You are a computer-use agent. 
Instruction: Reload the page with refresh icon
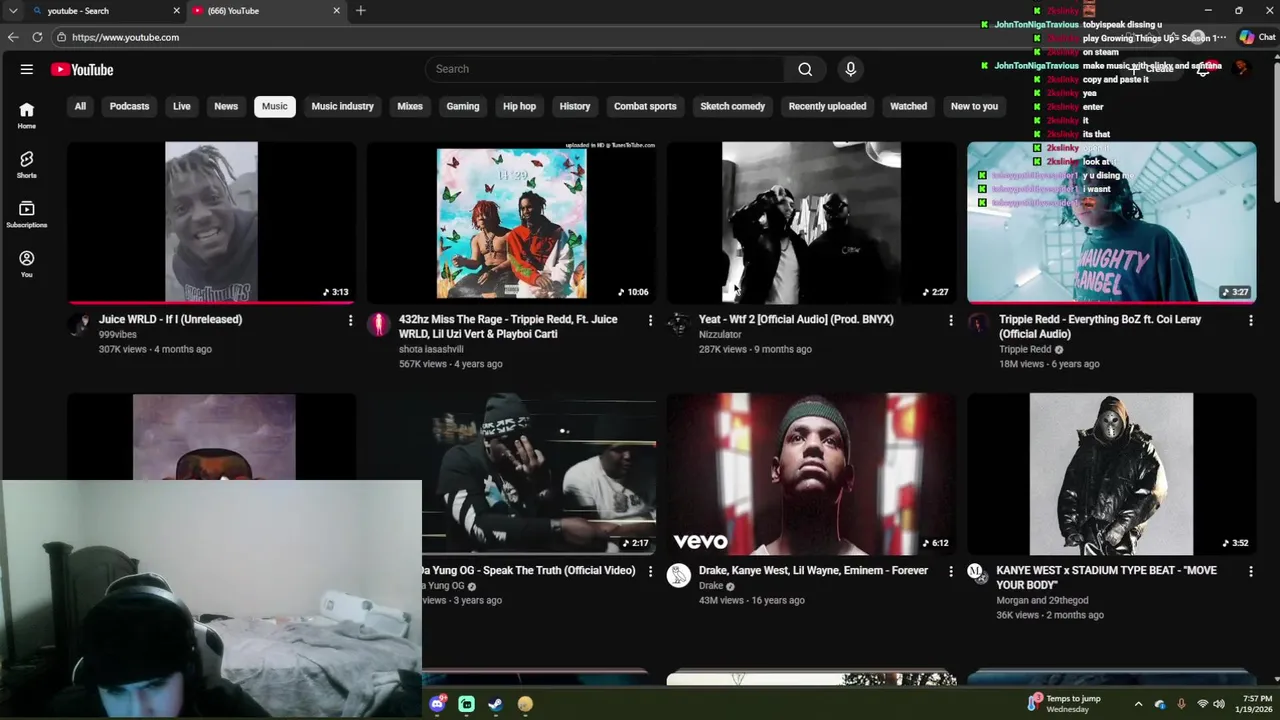point(37,37)
